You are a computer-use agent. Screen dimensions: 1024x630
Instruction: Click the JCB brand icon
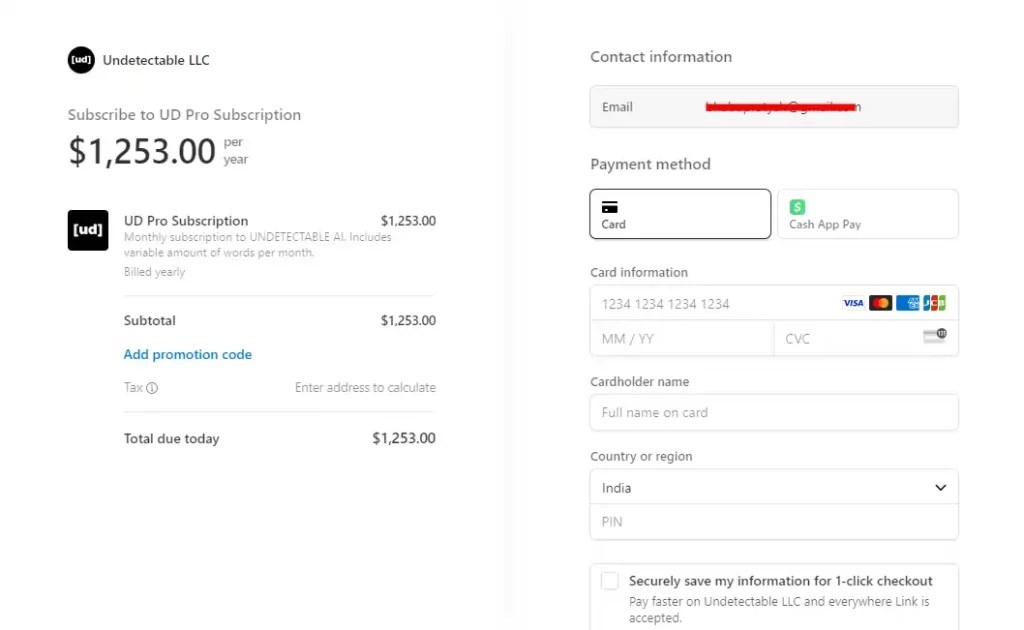pyautogui.click(x=934, y=303)
